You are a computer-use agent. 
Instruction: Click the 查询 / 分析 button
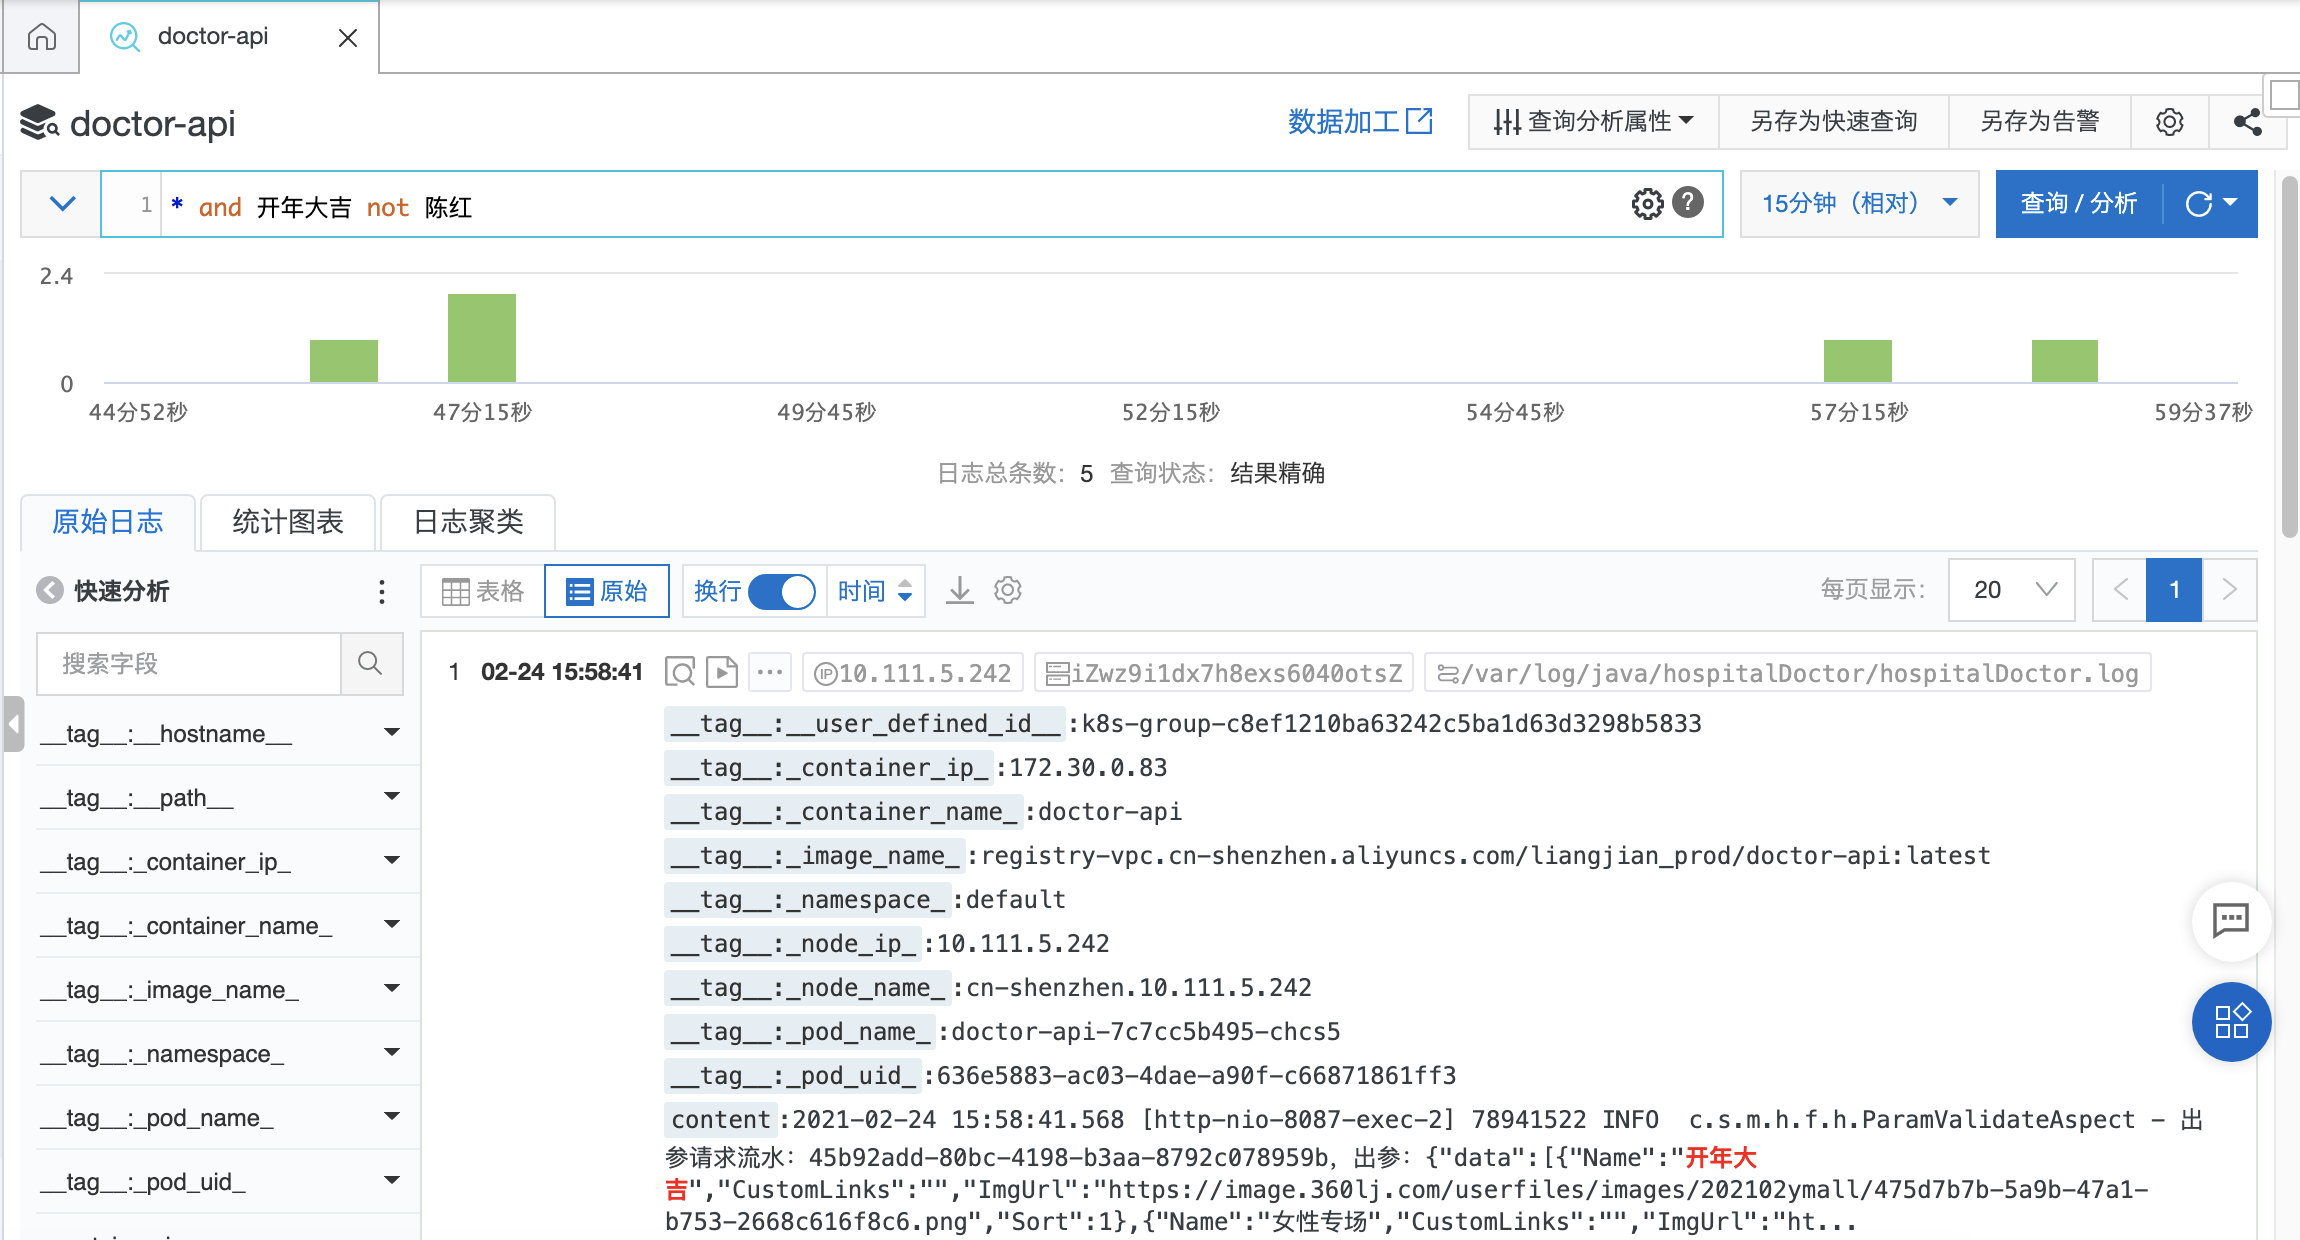click(2078, 204)
